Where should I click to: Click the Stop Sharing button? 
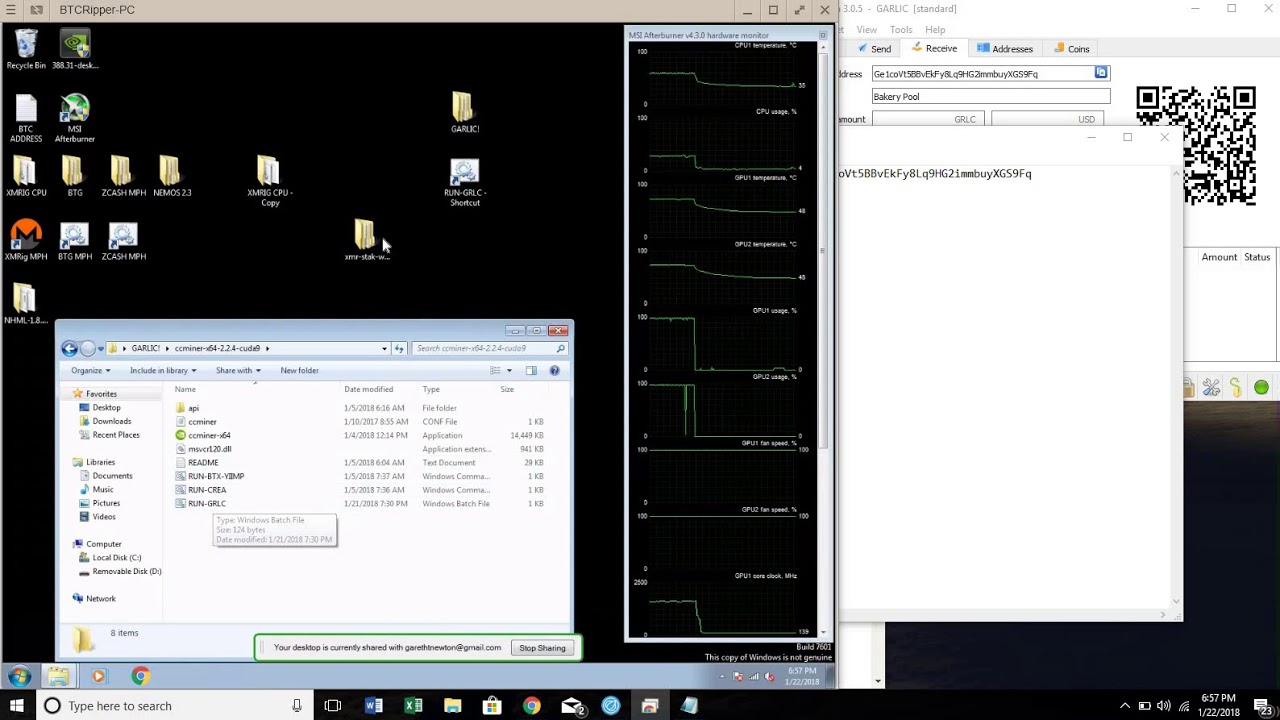coord(542,648)
